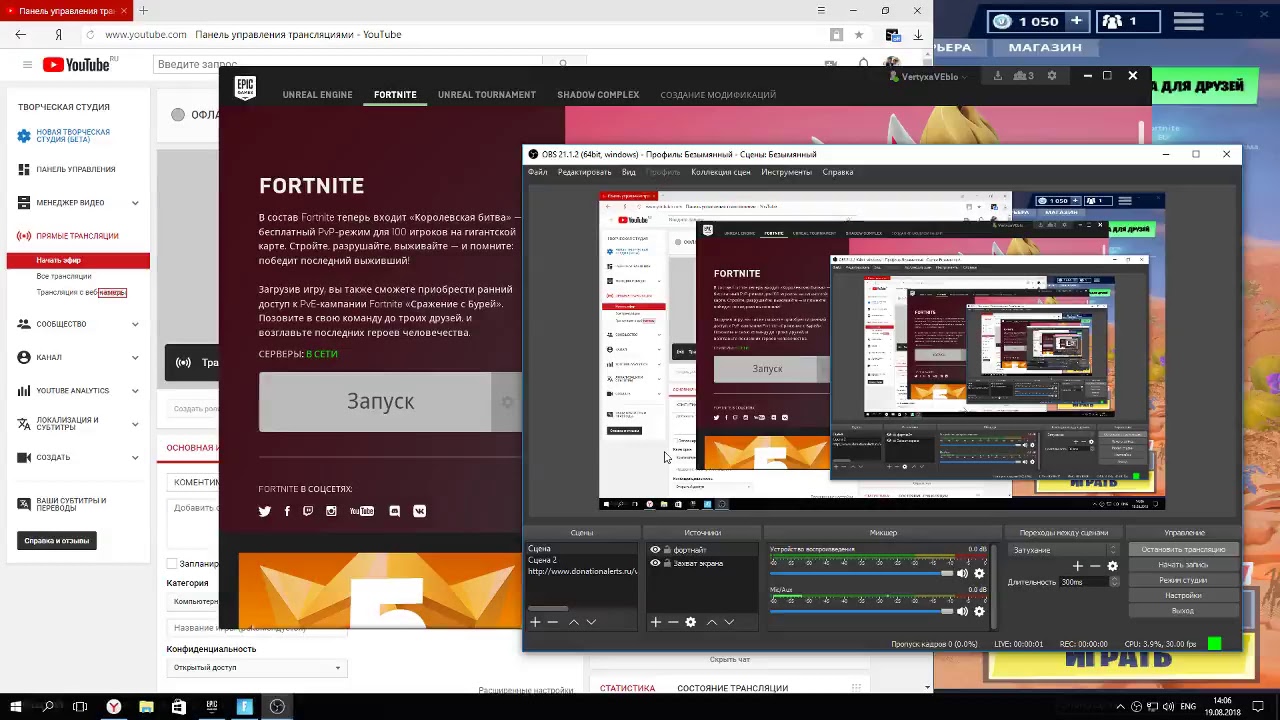Click the Epic Games logo in launcher
This screenshot has height=720, width=1280.
(x=245, y=88)
